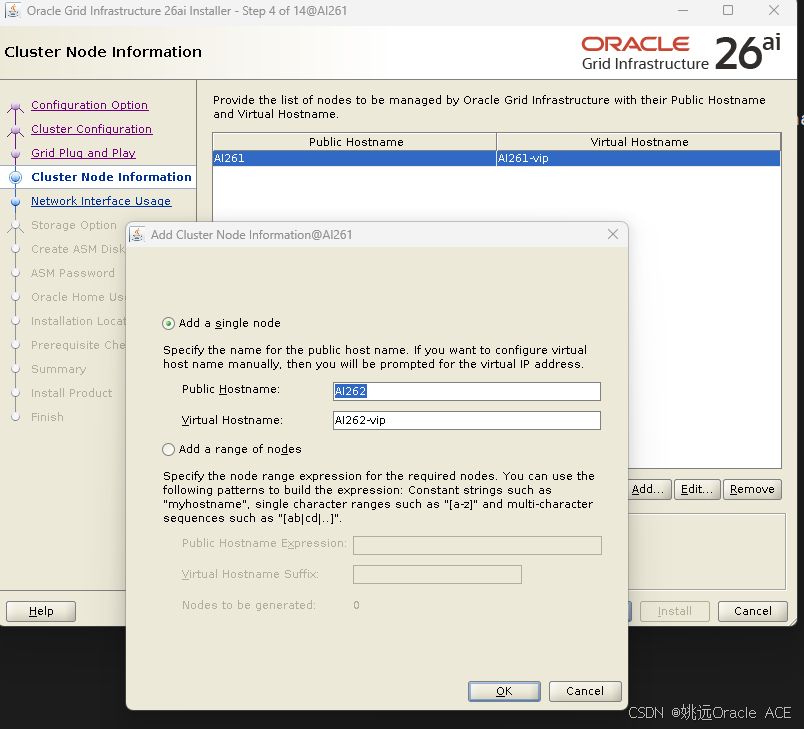This screenshot has width=804, height=729.
Task: Click the Install Product step in the sidebar
Action: pos(71,393)
